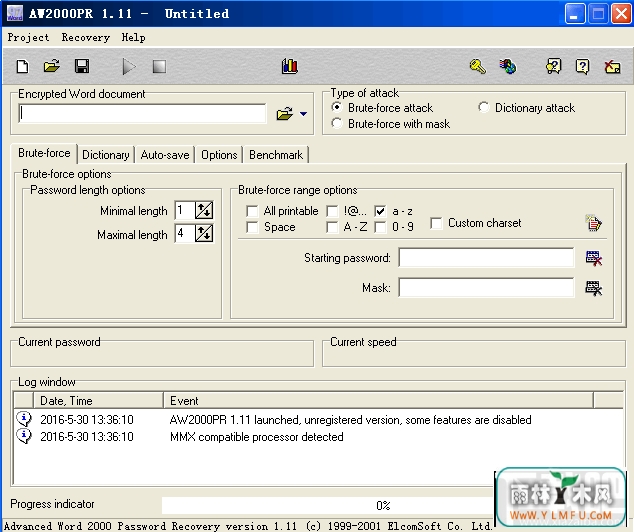Click the Date, Time column header
Screen dimensions: 634x532
[98, 401]
